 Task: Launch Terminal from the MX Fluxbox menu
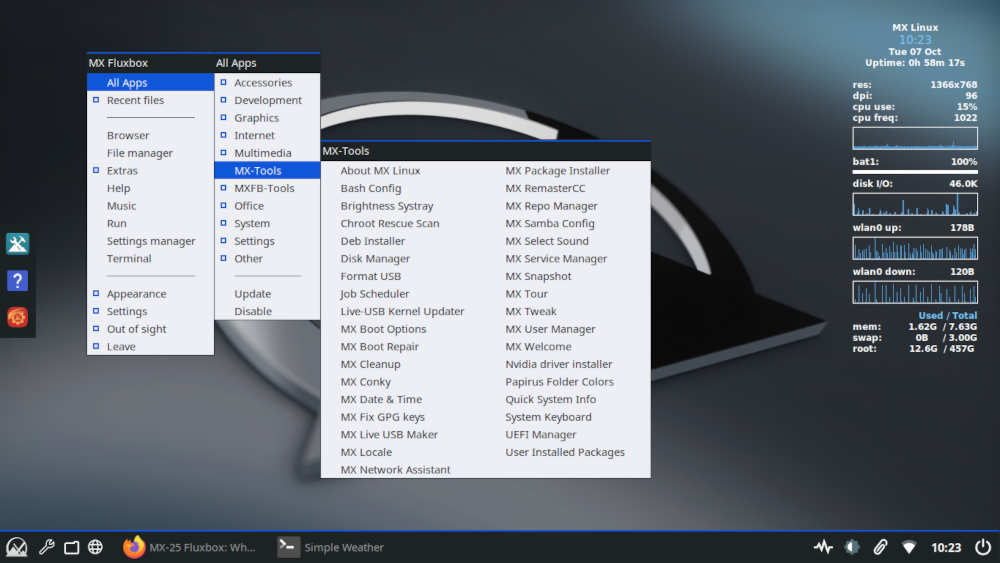[x=129, y=259]
